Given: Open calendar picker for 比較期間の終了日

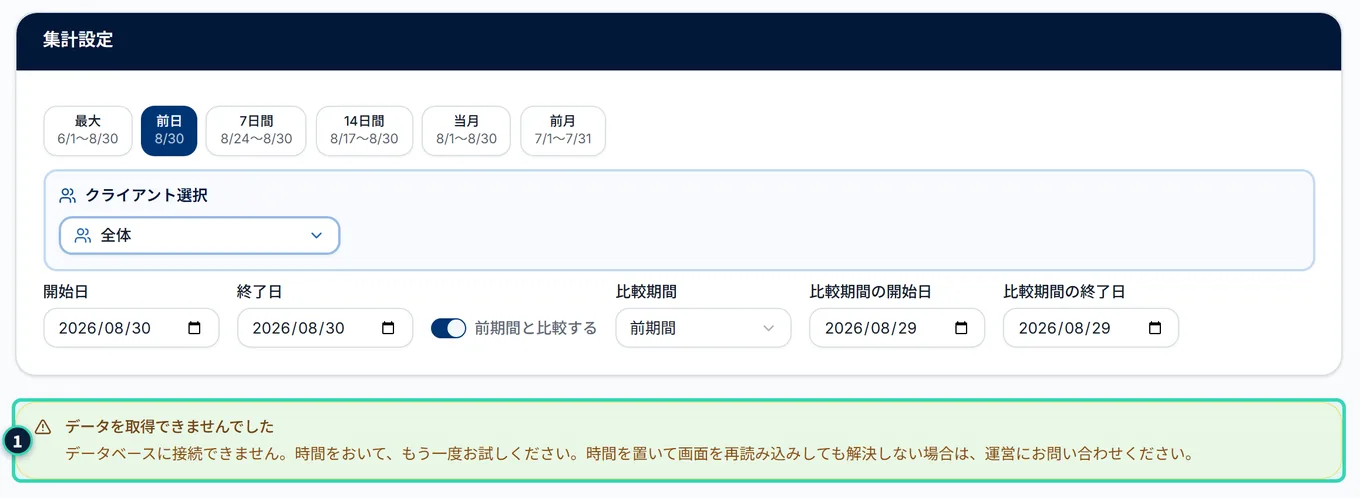Looking at the screenshot, I should pos(1155,328).
